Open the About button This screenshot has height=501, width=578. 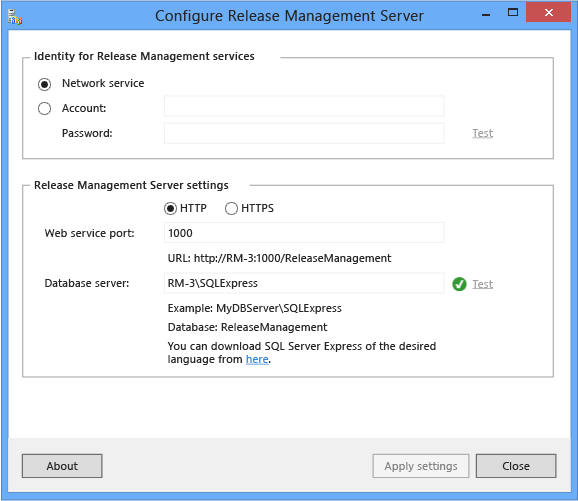[62, 466]
